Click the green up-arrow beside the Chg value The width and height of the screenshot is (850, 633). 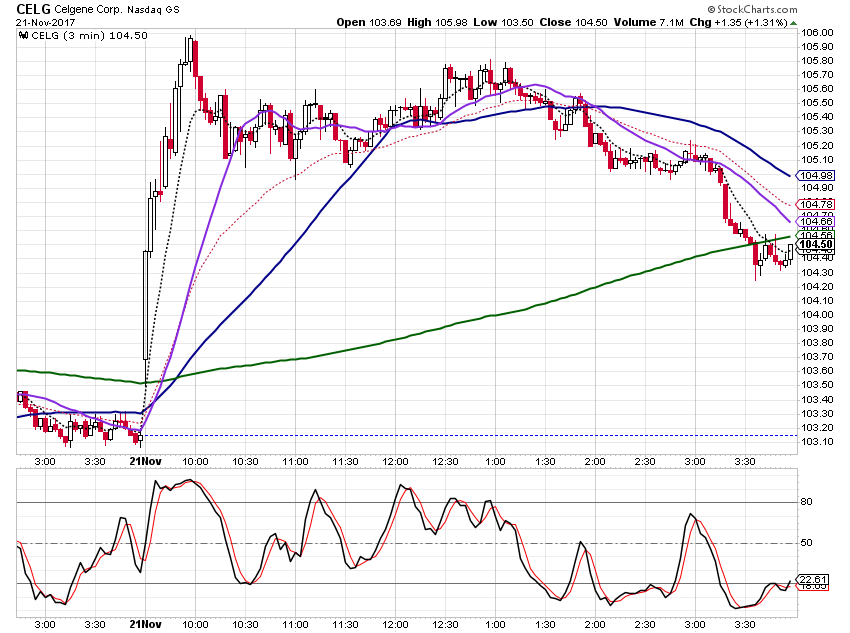[794, 23]
